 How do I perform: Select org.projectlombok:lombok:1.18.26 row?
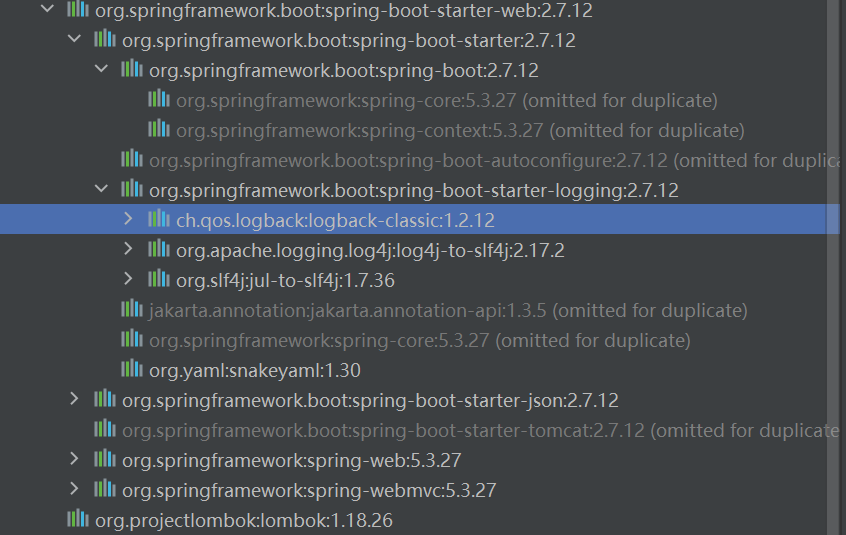pos(420,520)
